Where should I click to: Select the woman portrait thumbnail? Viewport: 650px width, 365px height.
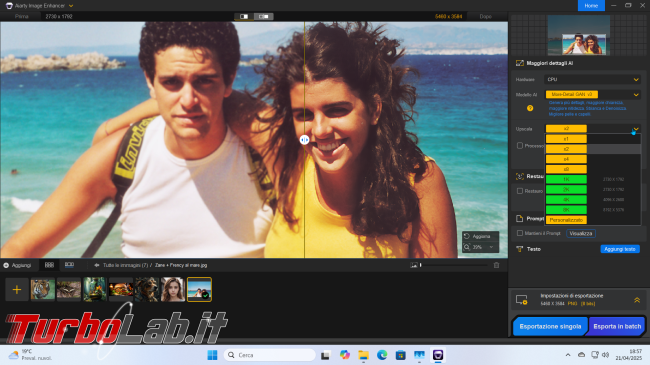(173, 290)
